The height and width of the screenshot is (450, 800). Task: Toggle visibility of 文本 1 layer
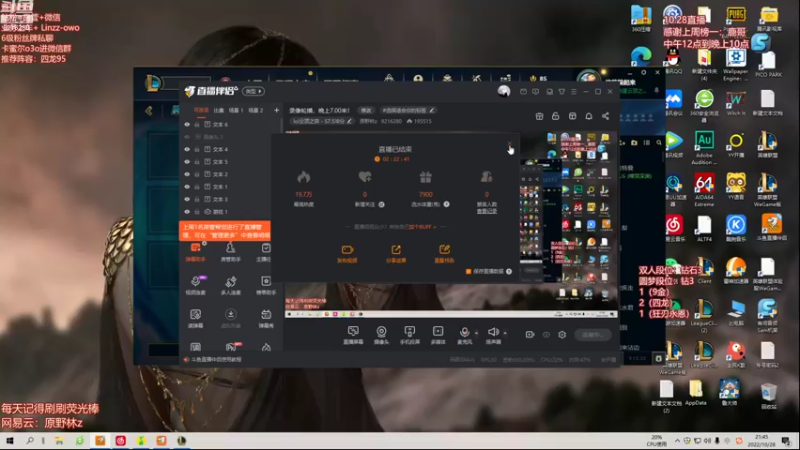pos(187,187)
